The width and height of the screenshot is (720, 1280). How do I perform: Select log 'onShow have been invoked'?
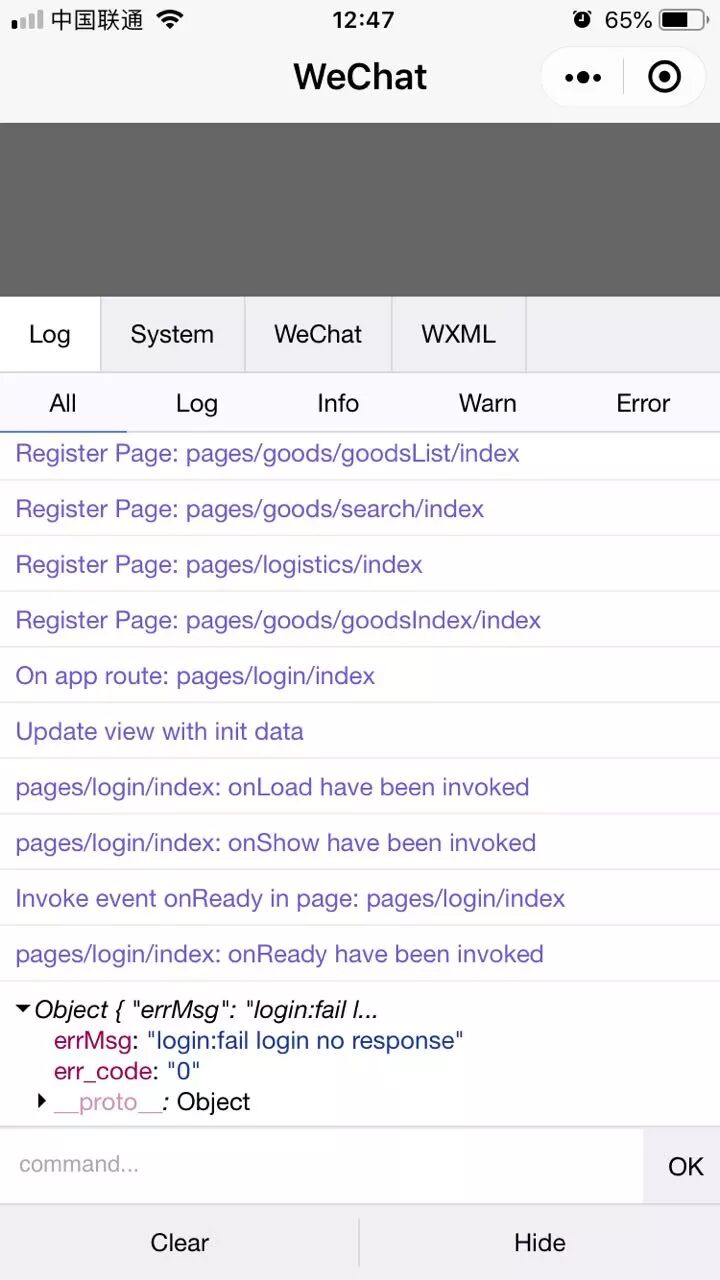360,842
